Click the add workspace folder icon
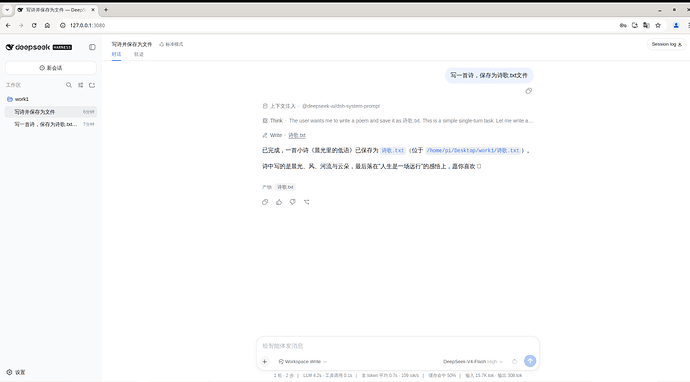This screenshot has height=382, width=690. tap(92, 85)
